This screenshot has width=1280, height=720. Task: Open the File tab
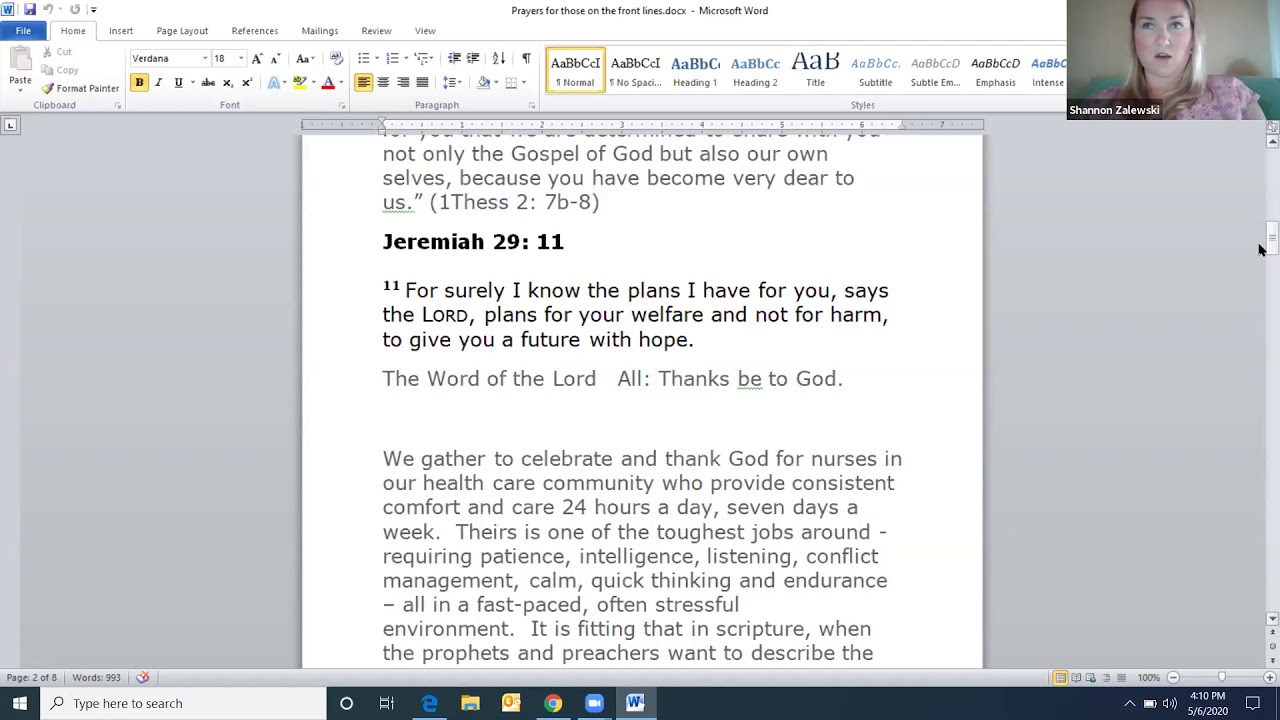pos(23,31)
